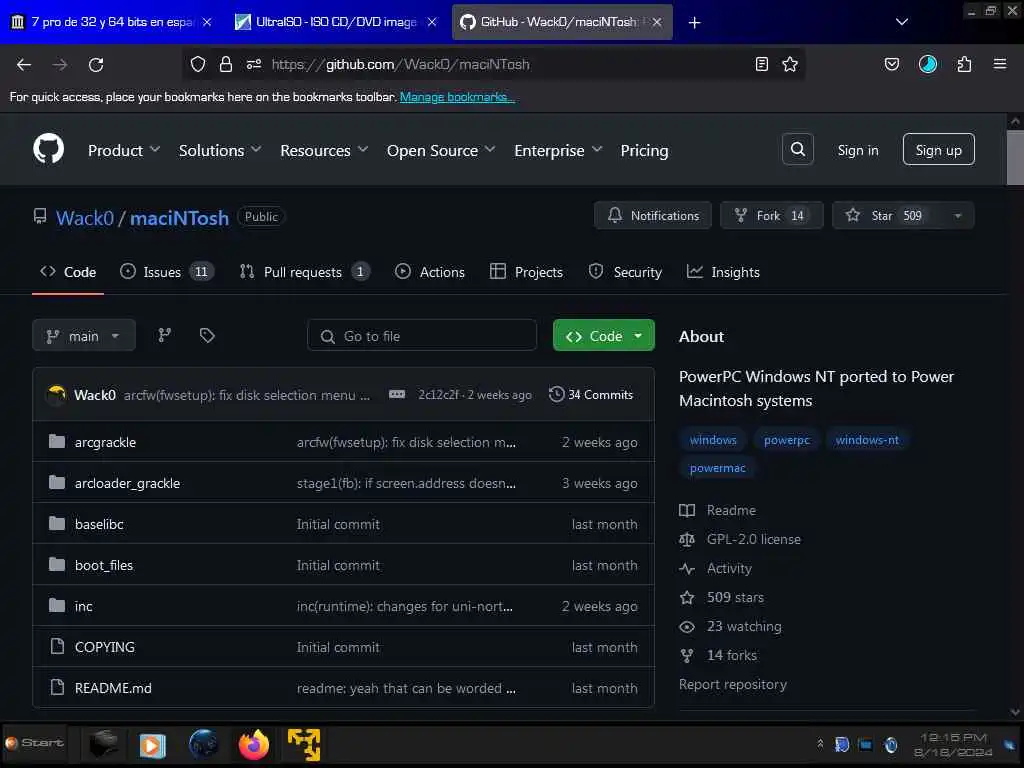Click the padlock site security icon
The image size is (1024, 768).
pos(226,64)
